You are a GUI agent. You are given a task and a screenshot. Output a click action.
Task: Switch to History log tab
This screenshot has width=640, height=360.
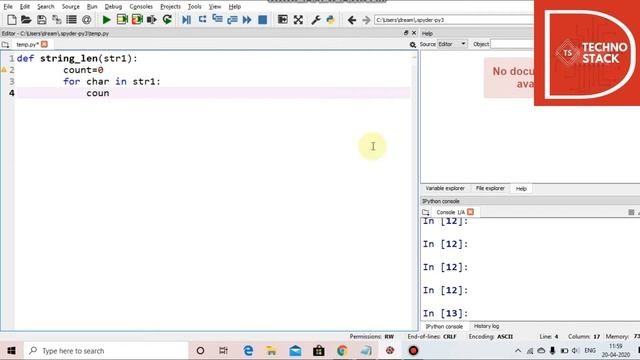tap(487, 327)
